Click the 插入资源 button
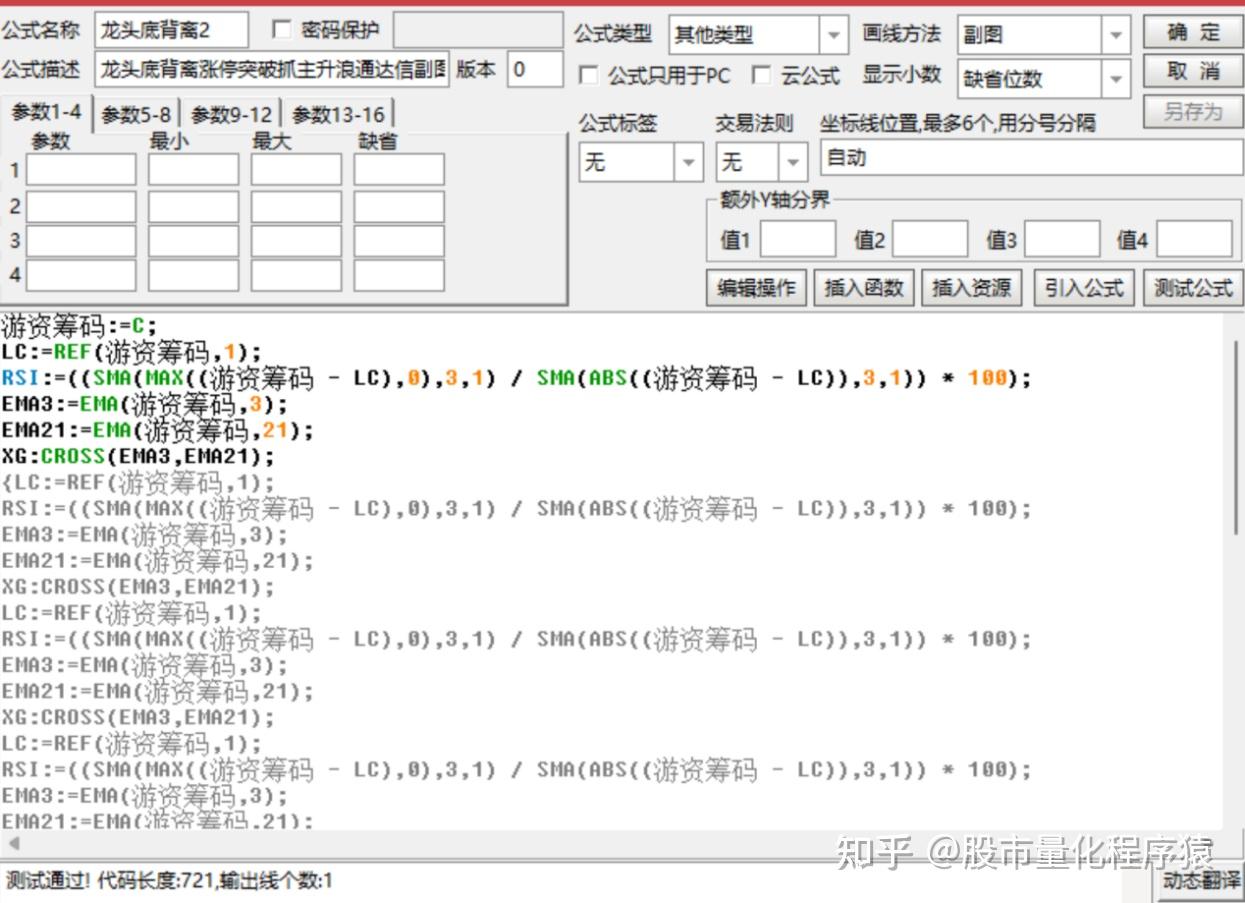 coord(972,288)
